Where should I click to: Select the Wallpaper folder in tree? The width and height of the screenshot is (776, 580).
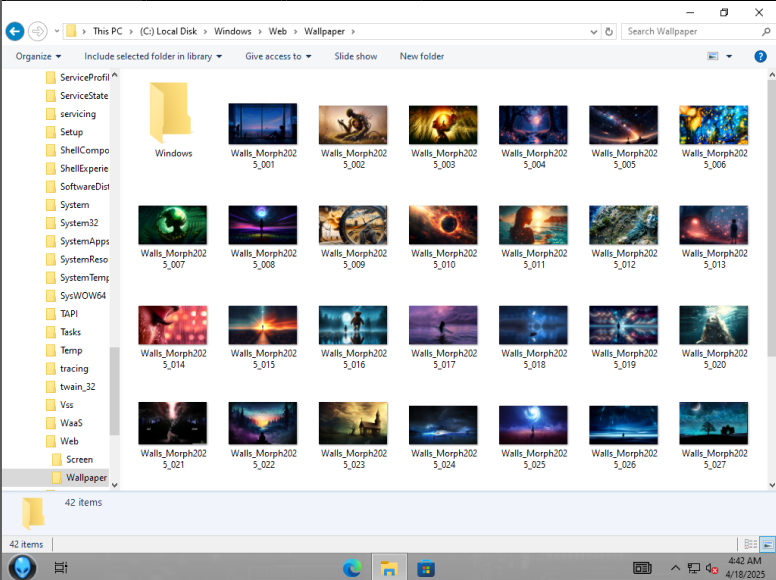pos(86,478)
